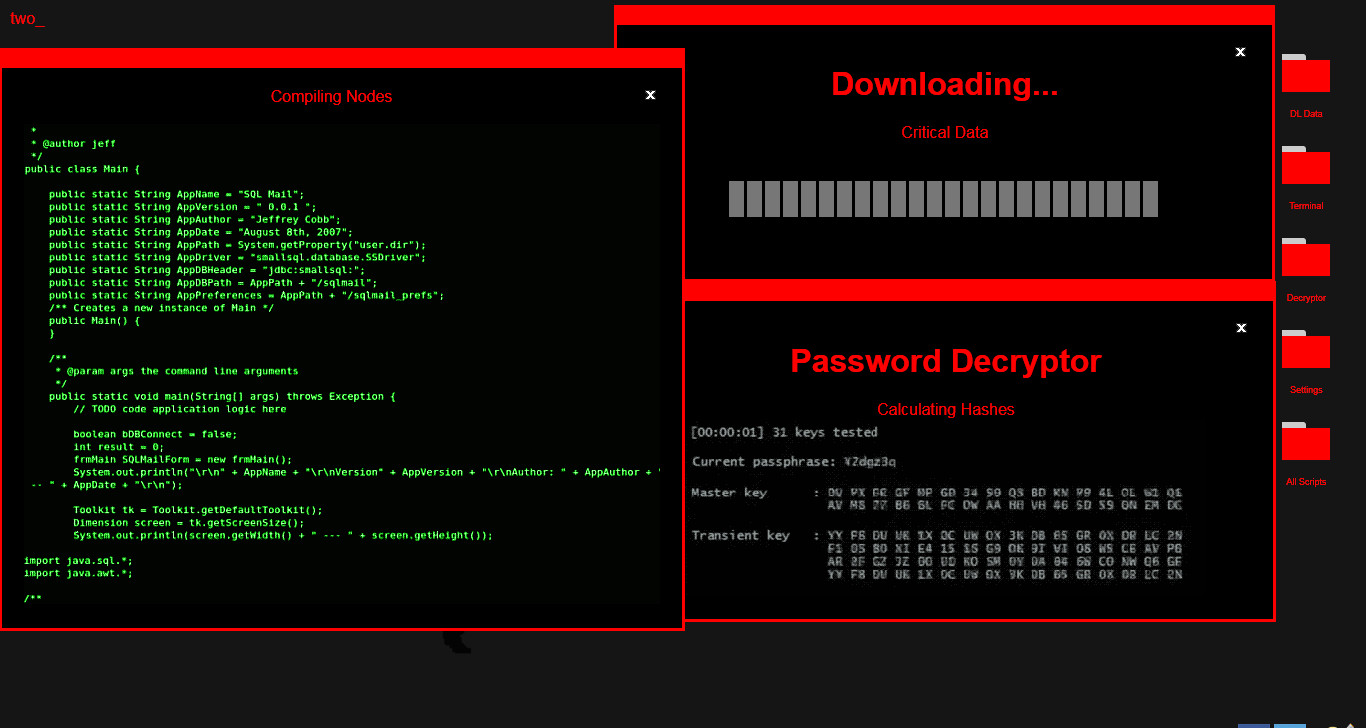Screen dimensions: 1366x728
Task: Click 'Dimension screen = tk.getScreenSize();' line
Action: (x=189, y=522)
